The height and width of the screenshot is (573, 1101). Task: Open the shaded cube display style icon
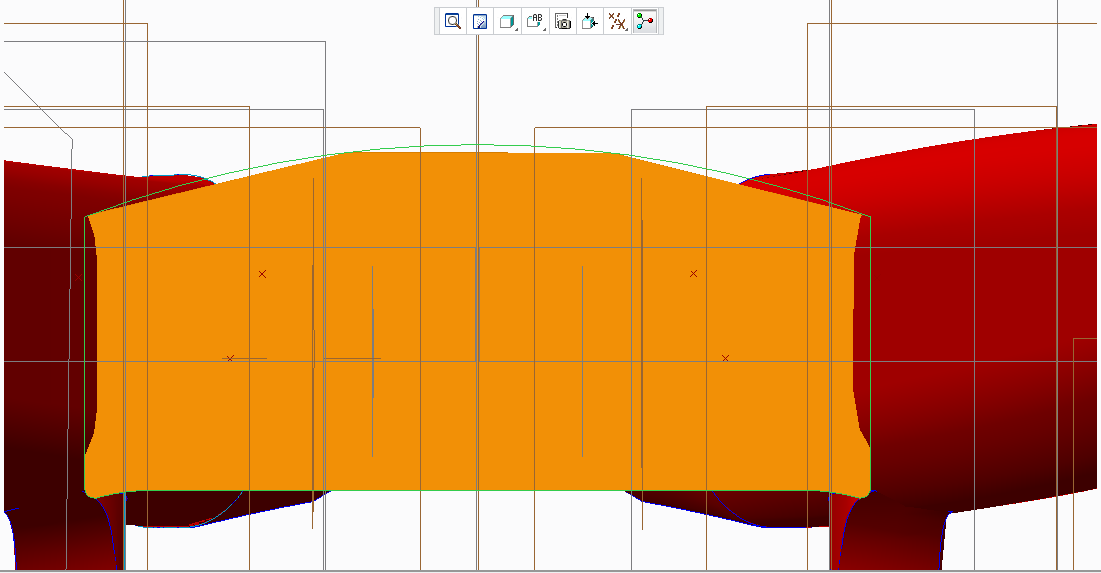tap(507, 22)
